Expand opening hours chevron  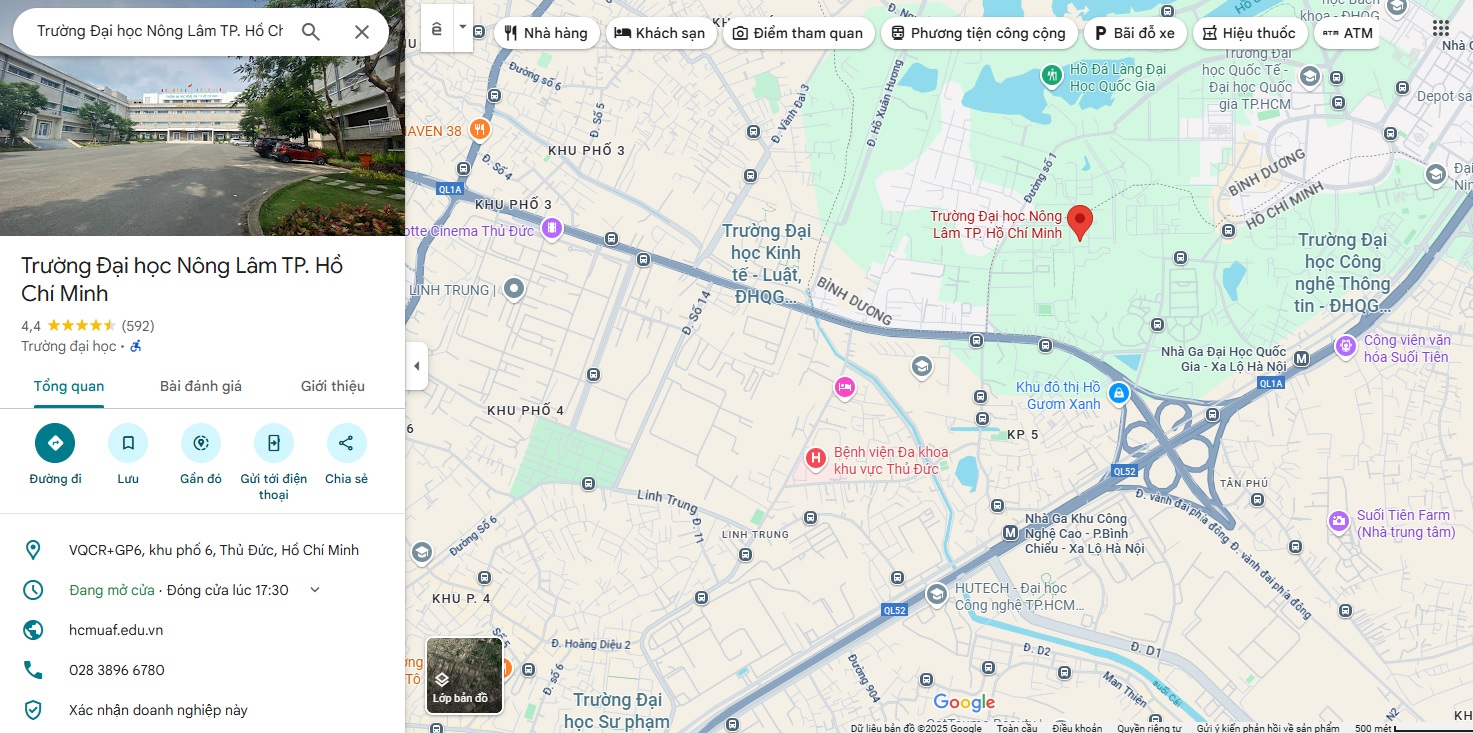point(315,590)
